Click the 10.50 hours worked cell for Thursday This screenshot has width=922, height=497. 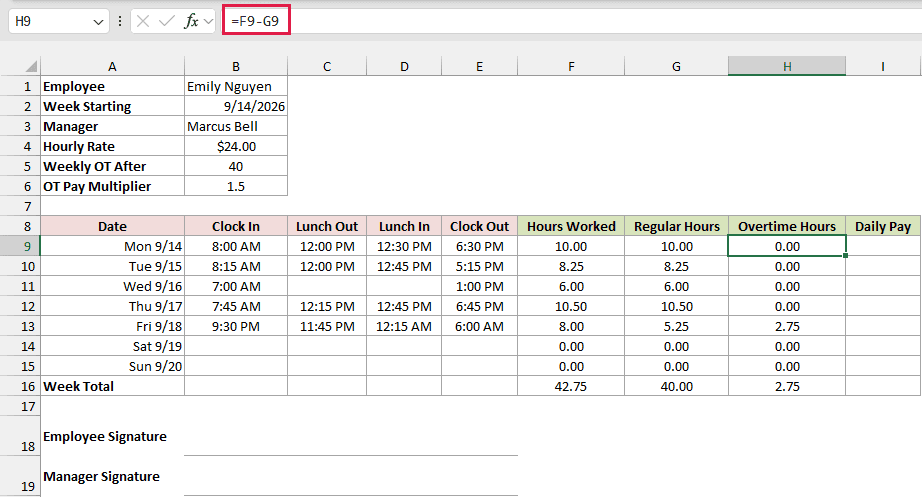pyautogui.click(x=571, y=306)
